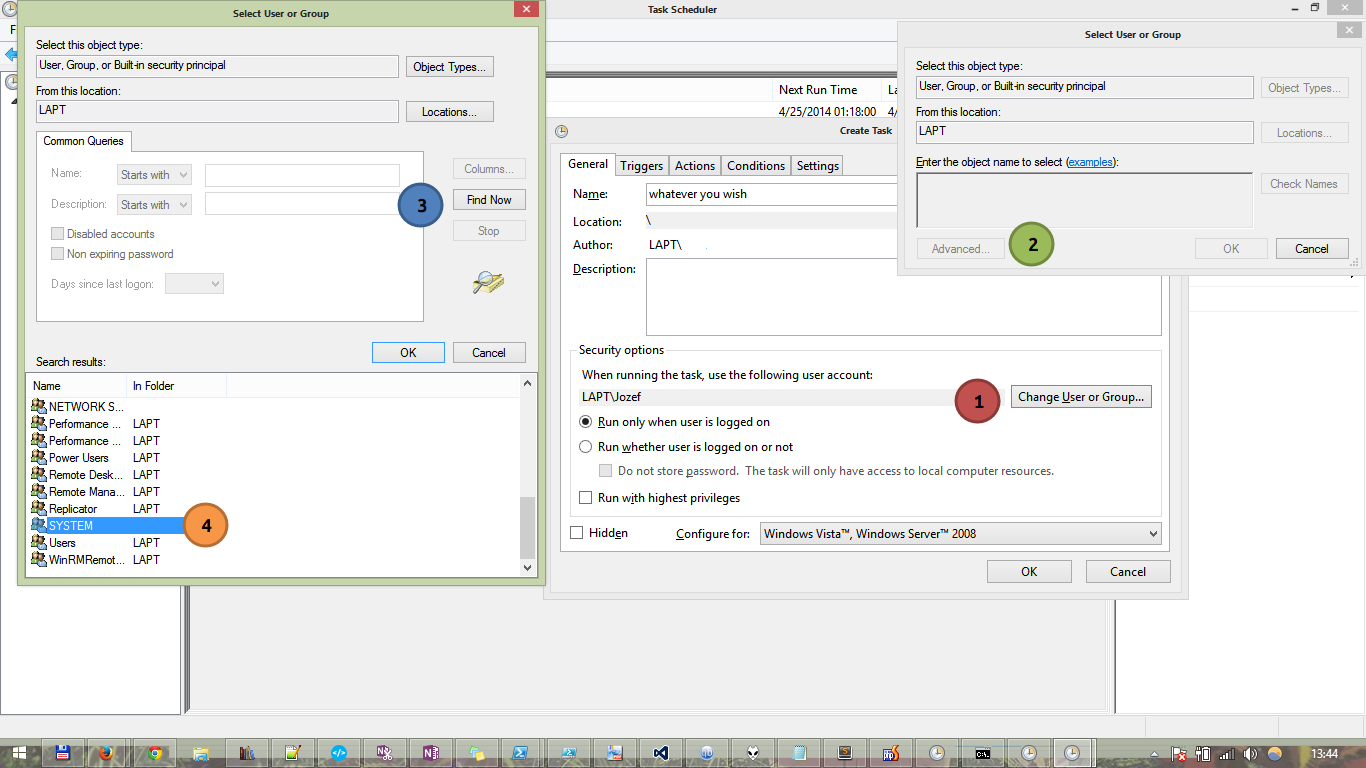
Task: Open the 'examples' link
Action: tap(1090, 162)
